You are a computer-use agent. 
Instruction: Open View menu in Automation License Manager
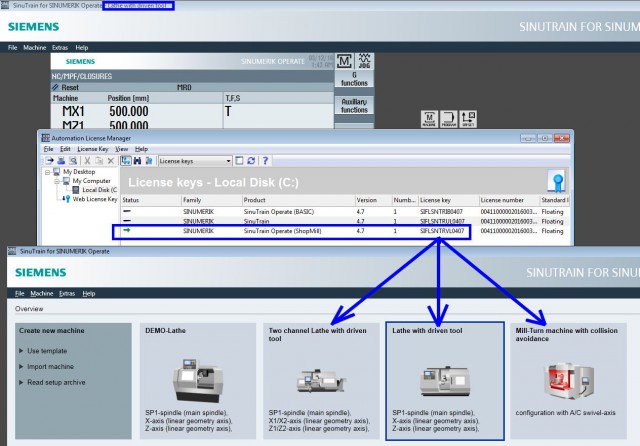click(121, 149)
